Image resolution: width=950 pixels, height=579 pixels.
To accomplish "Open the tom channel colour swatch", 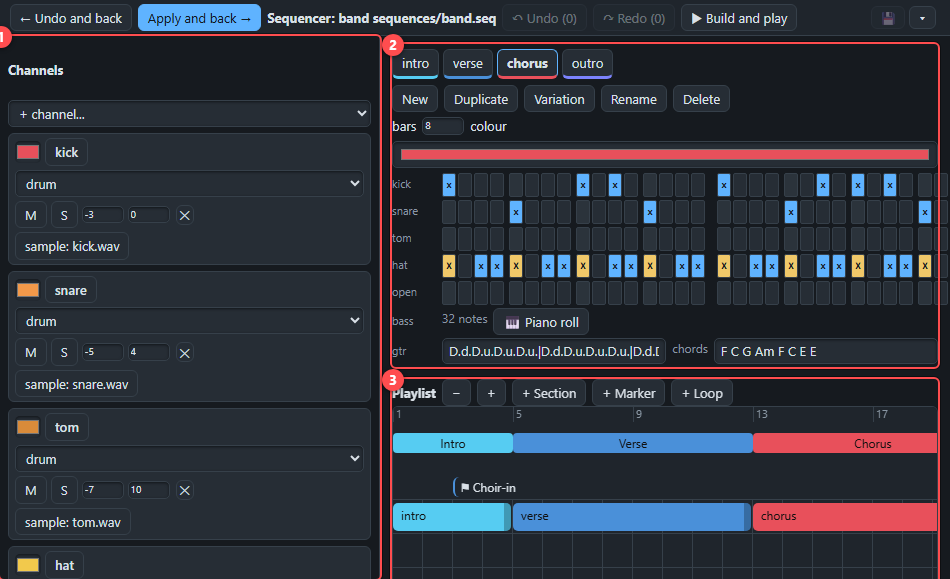I will tap(28, 427).
